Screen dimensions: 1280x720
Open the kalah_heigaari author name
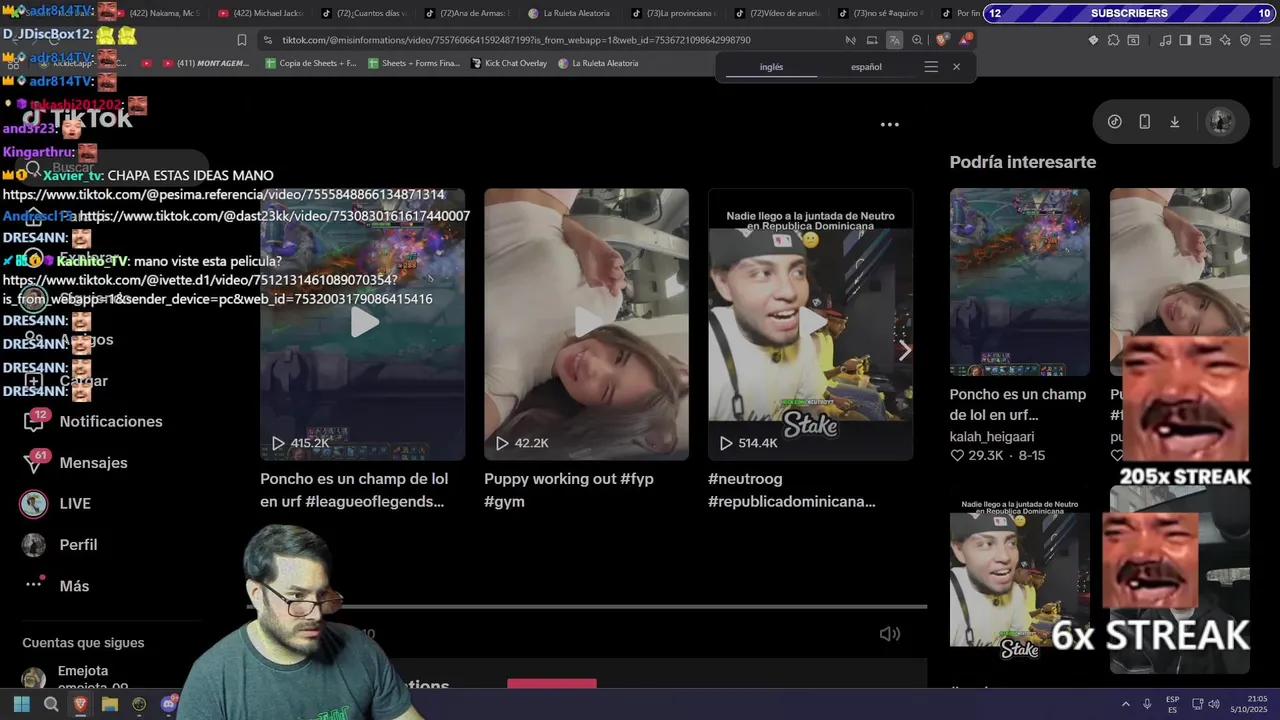pyautogui.click(x=992, y=437)
